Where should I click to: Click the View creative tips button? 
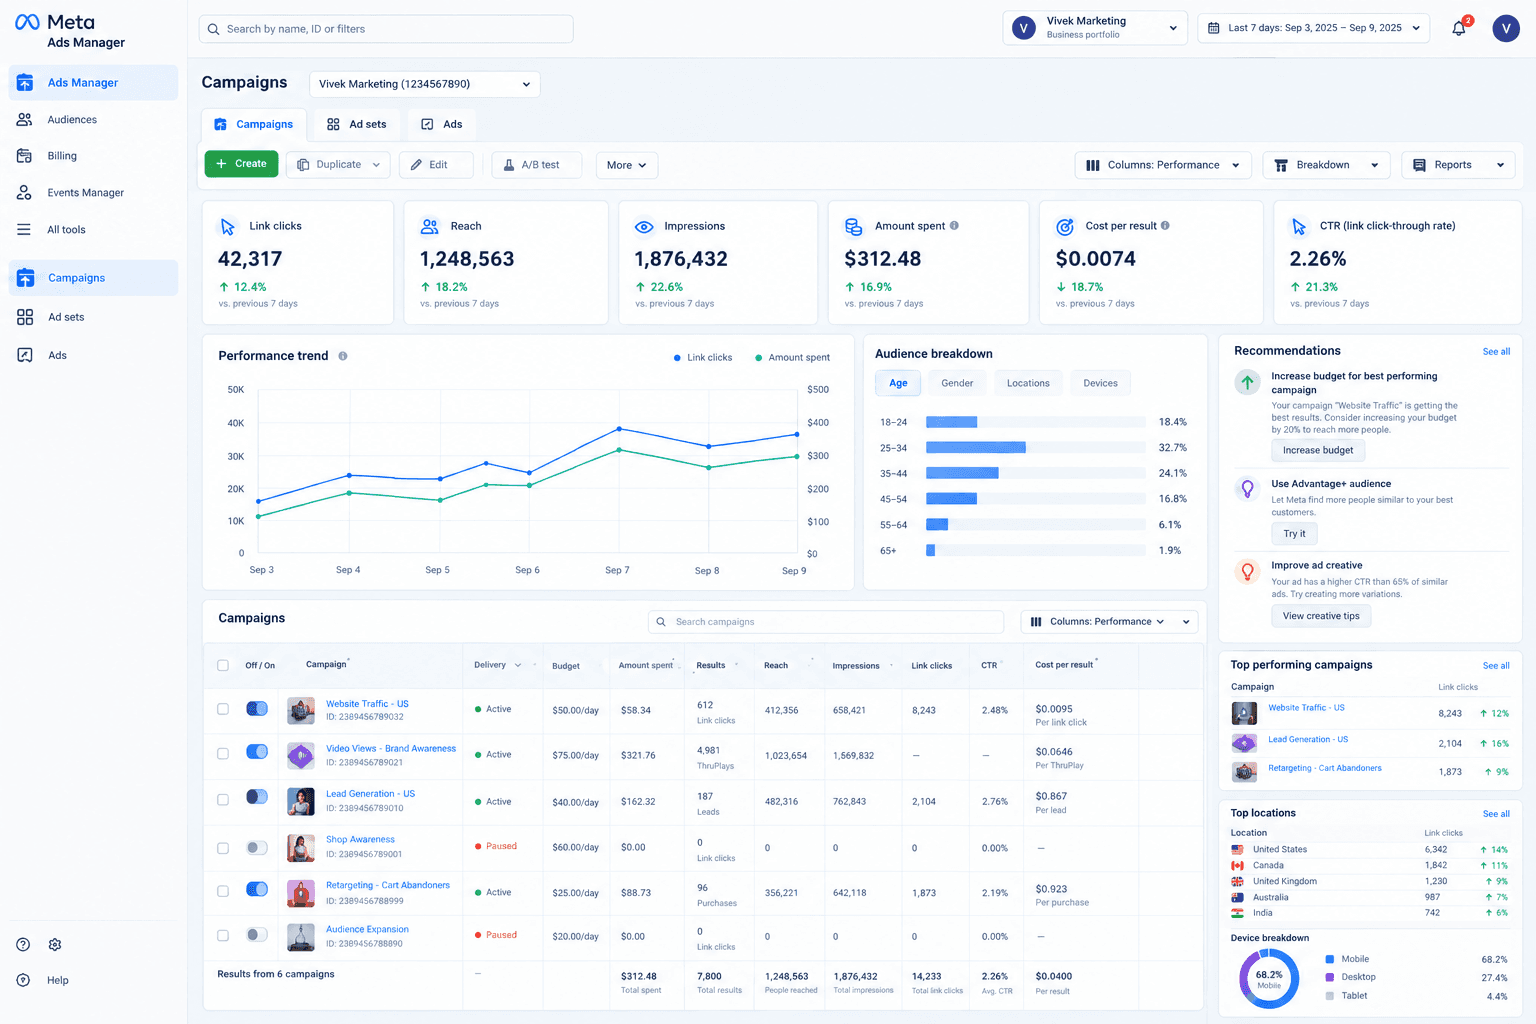point(1321,616)
